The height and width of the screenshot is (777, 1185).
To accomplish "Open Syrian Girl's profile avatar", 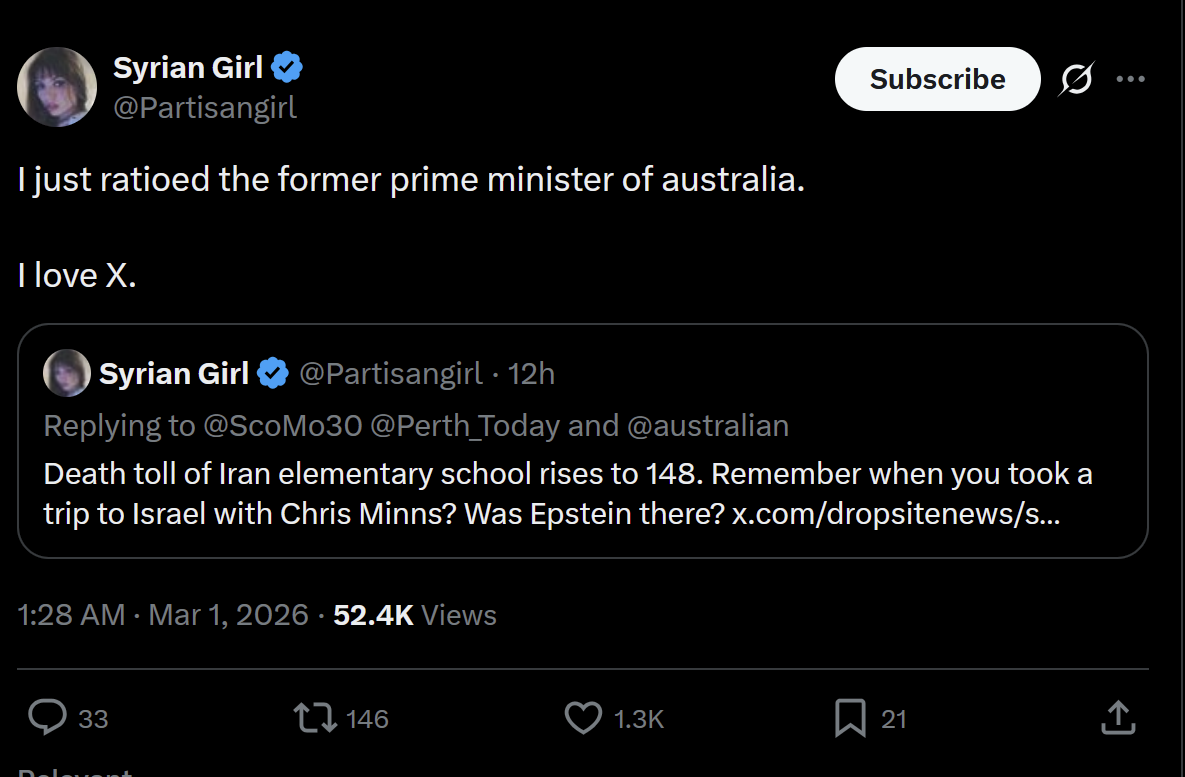I will [57, 87].
